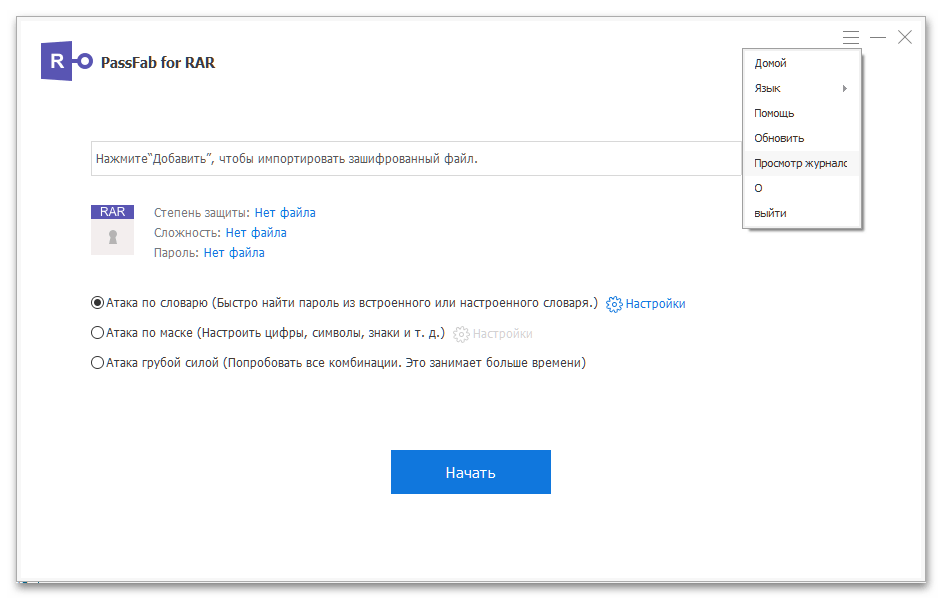Open the hamburger menu icon
The image size is (942, 599).
(x=850, y=37)
